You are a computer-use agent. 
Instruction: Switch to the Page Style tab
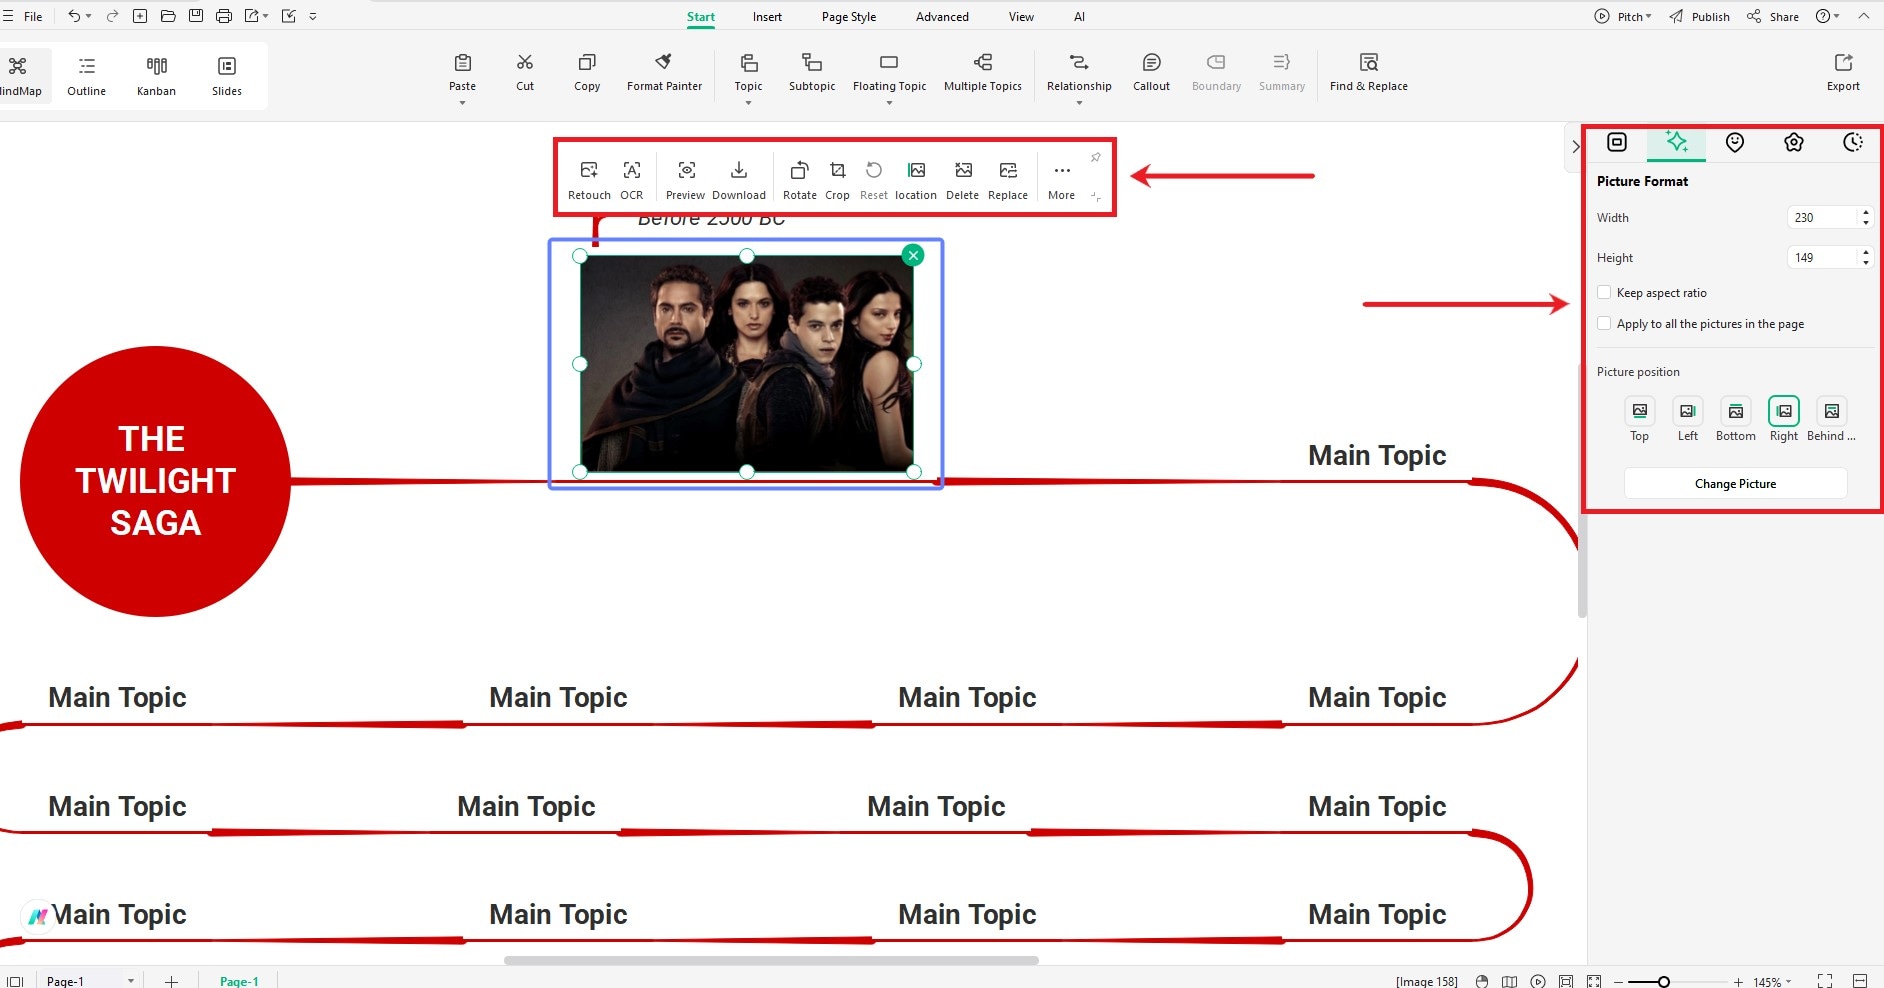point(849,17)
